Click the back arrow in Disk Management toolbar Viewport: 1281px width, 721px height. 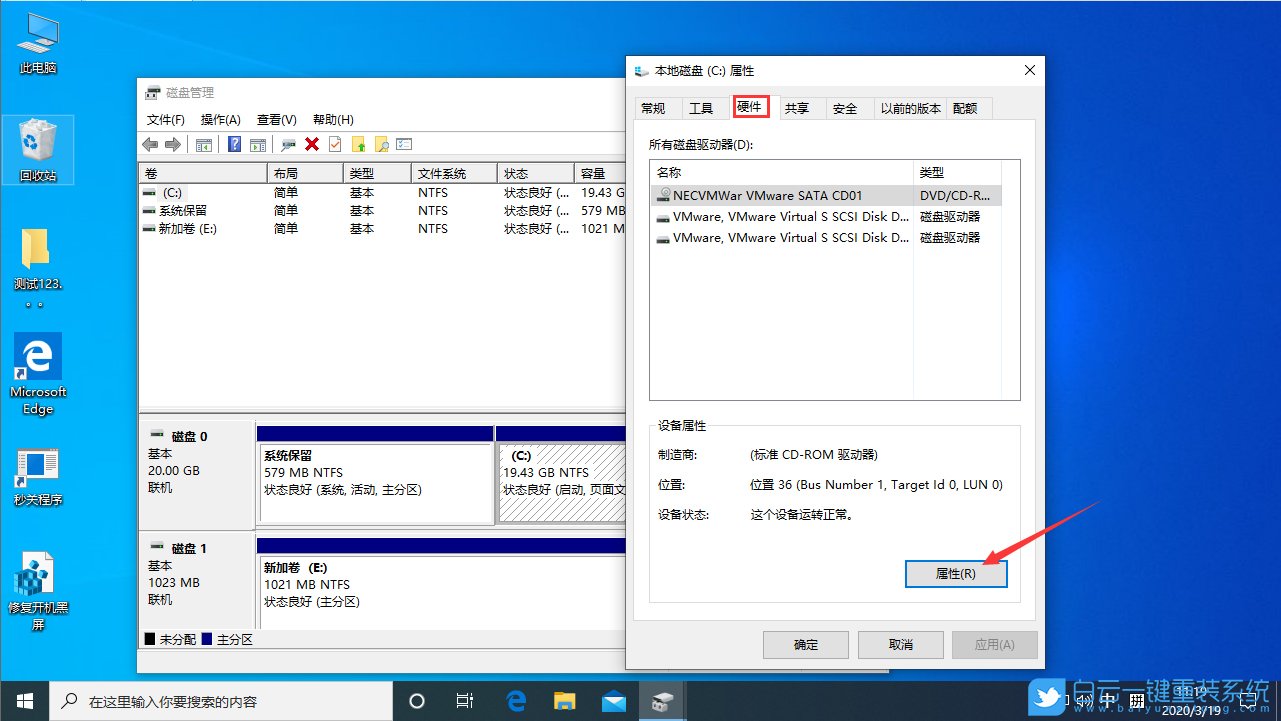point(150,143)
